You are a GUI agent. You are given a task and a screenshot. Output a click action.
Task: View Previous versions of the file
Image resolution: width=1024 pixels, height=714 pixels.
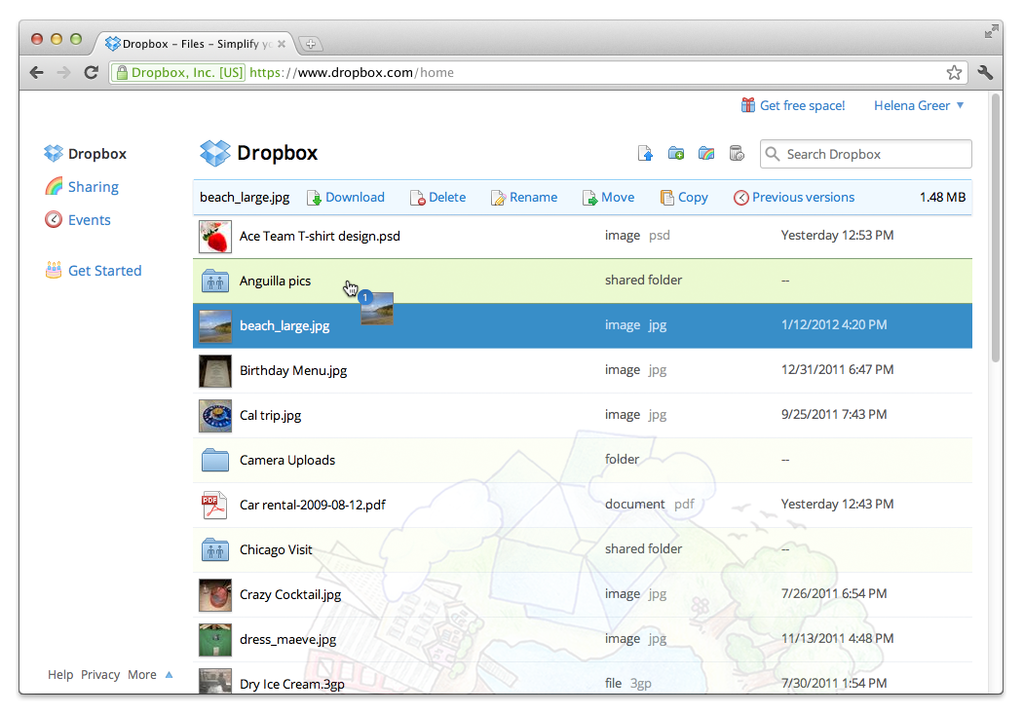(793, 197)
